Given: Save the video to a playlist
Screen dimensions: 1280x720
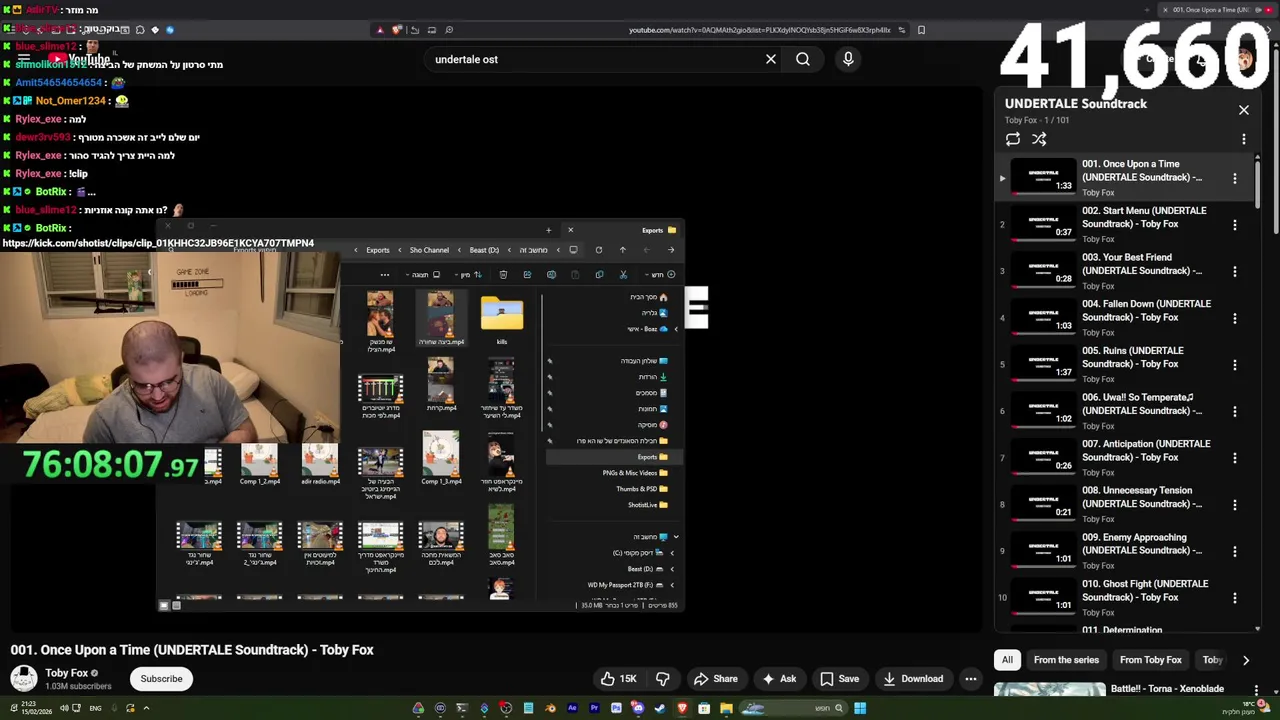Looking at the screenshot, I should pyautogui.click(x=840, y=679).
